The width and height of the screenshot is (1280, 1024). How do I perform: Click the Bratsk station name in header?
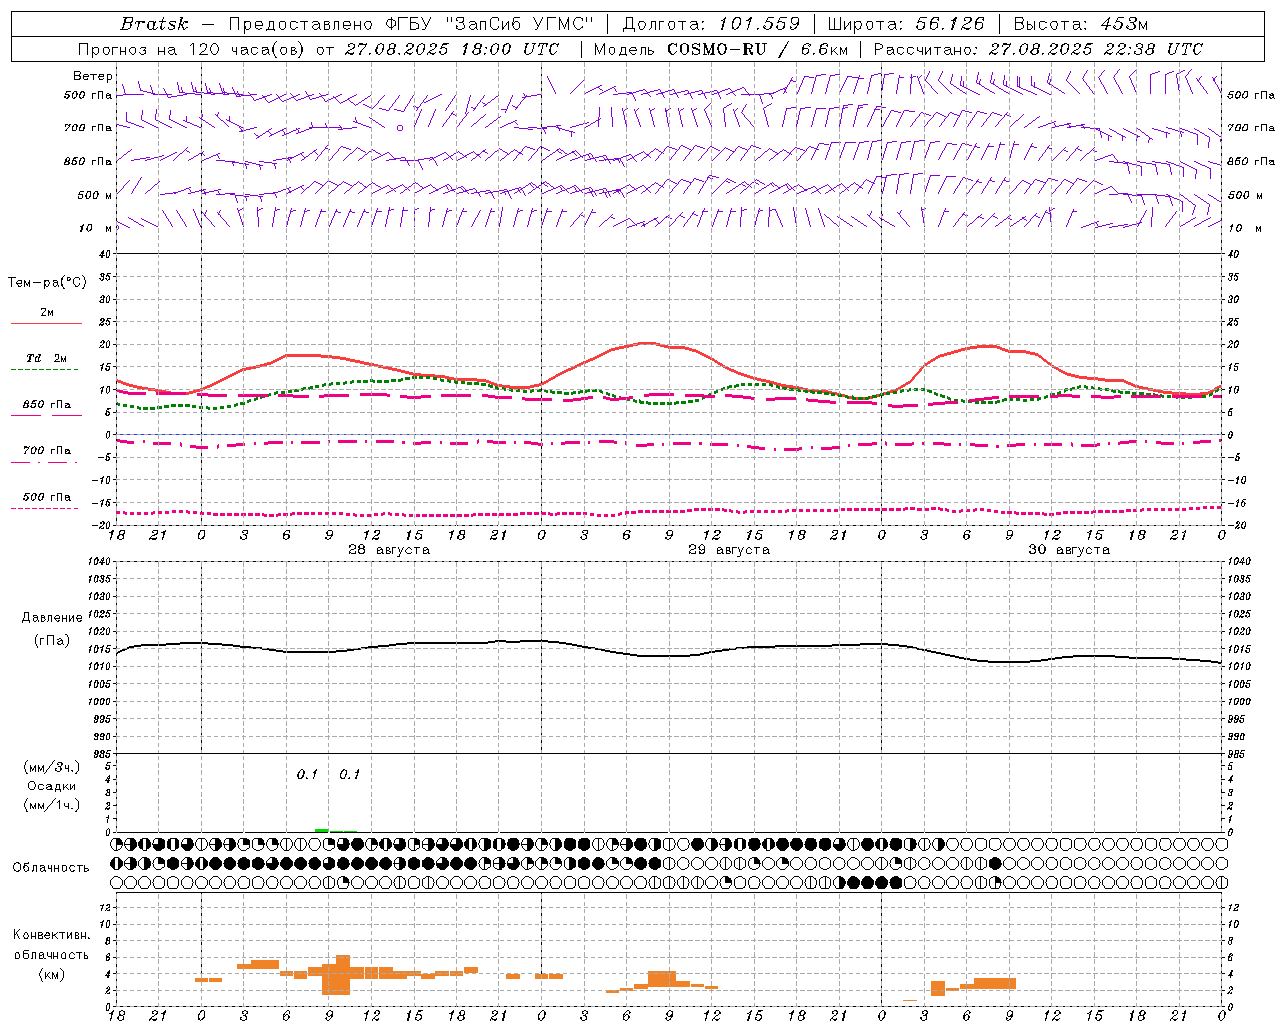tap(154, 24)
